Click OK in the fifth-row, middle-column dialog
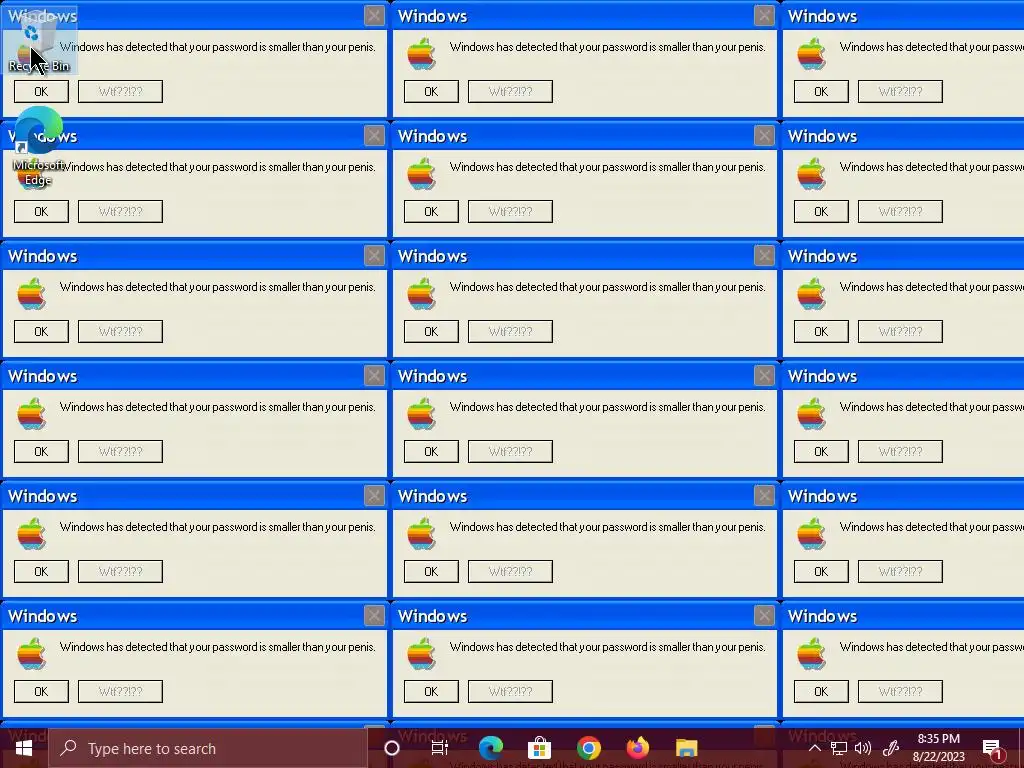The image size is (1024, 768). click(431, 571)
